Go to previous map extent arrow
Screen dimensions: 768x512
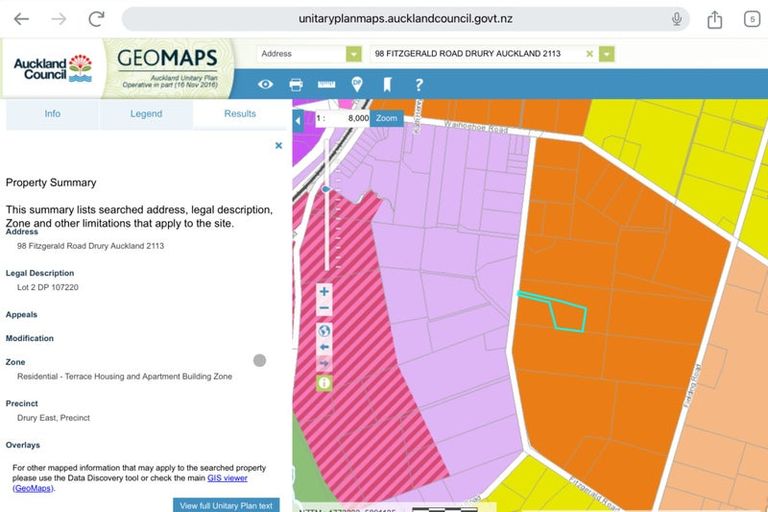[324, 347]
